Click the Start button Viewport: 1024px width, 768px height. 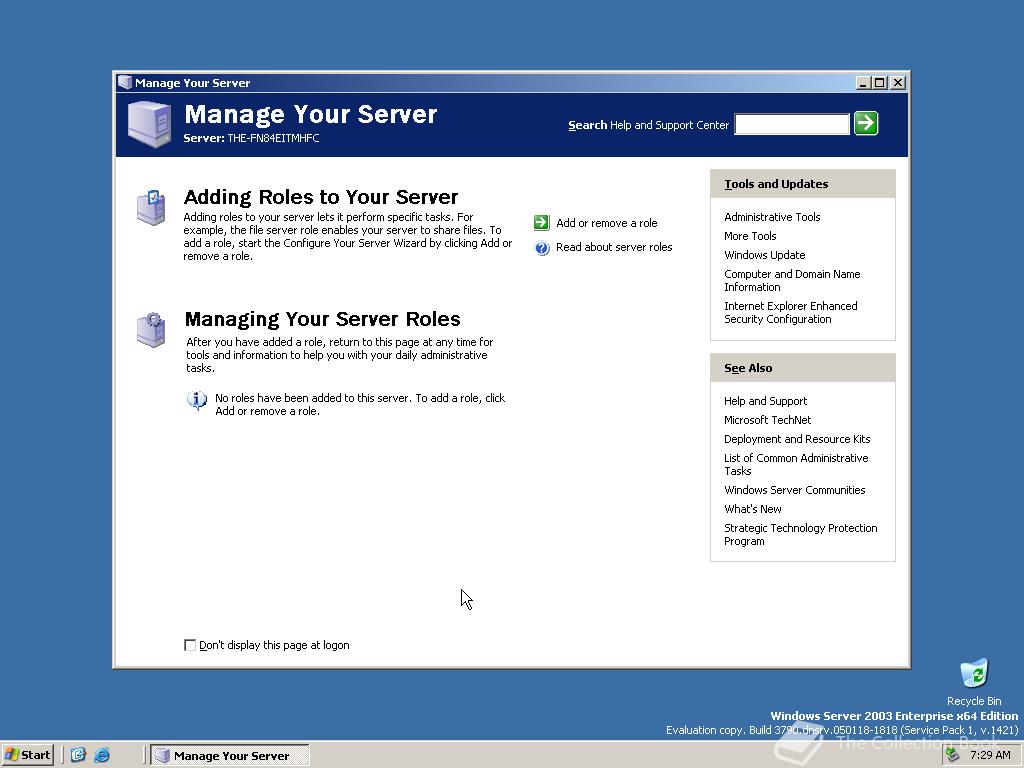pyautogui.click(x=27, y=755)
